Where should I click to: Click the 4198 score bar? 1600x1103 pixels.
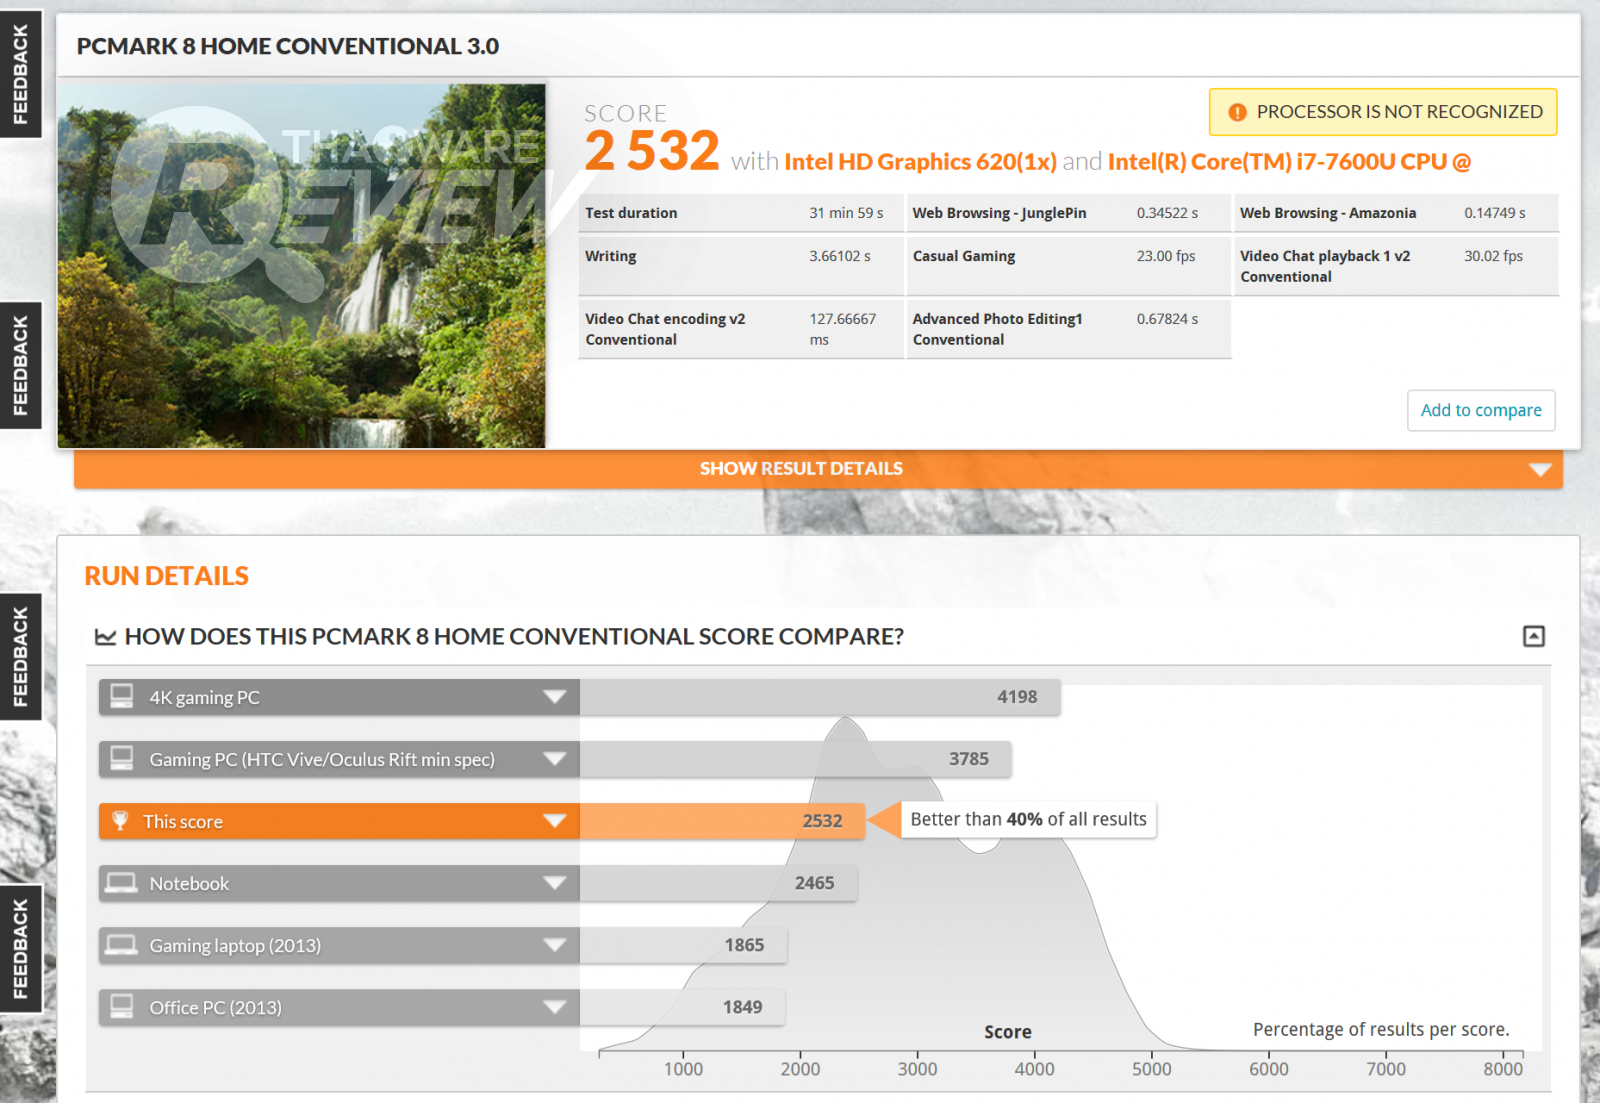click(820, 697)
